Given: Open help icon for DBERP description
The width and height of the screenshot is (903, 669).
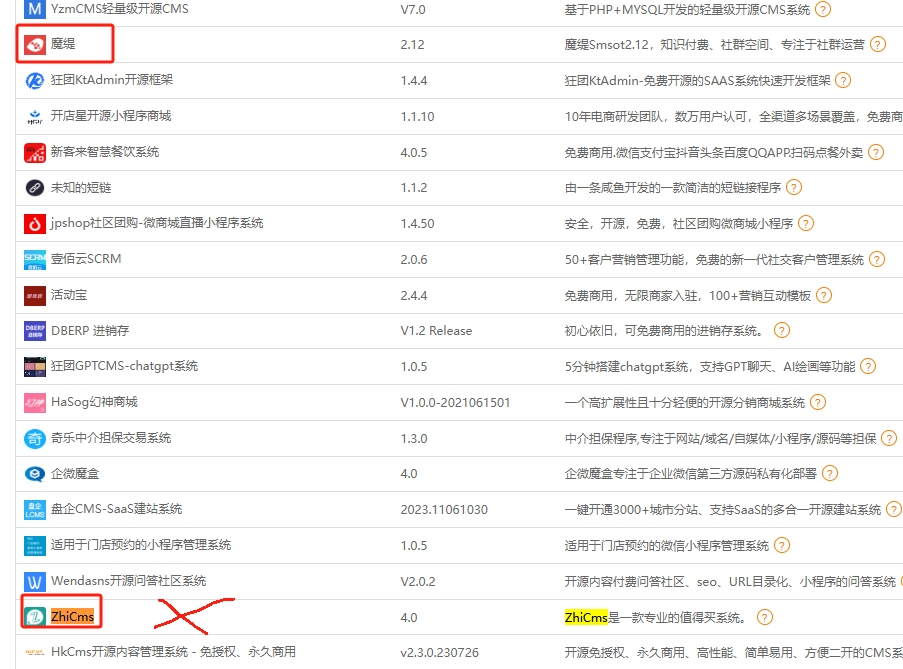Looking at the screenshot, I should tap(781, 330).
